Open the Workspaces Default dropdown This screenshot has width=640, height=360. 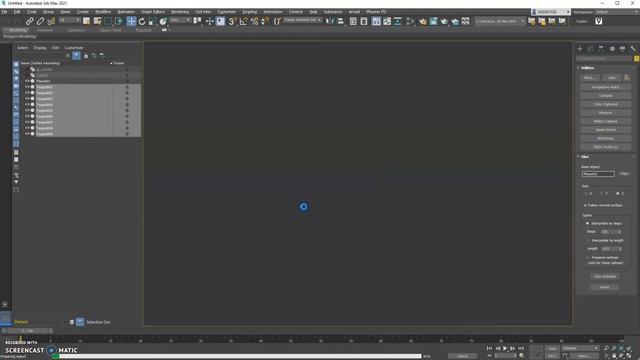[617, 12]
